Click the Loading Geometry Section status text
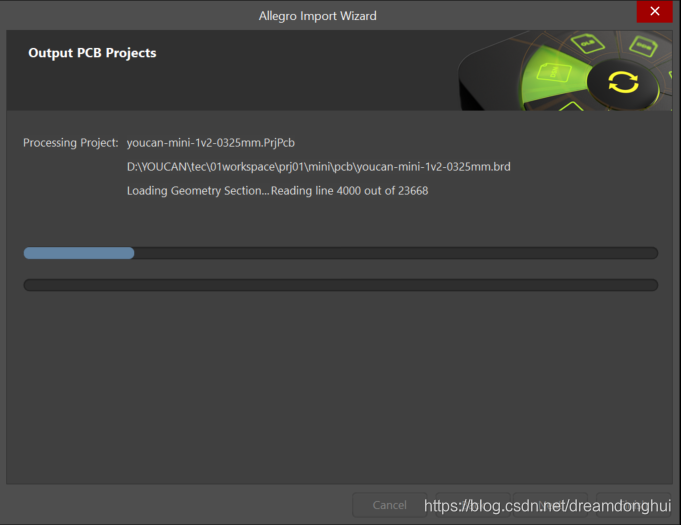681x525 pixels. (277, 191)
